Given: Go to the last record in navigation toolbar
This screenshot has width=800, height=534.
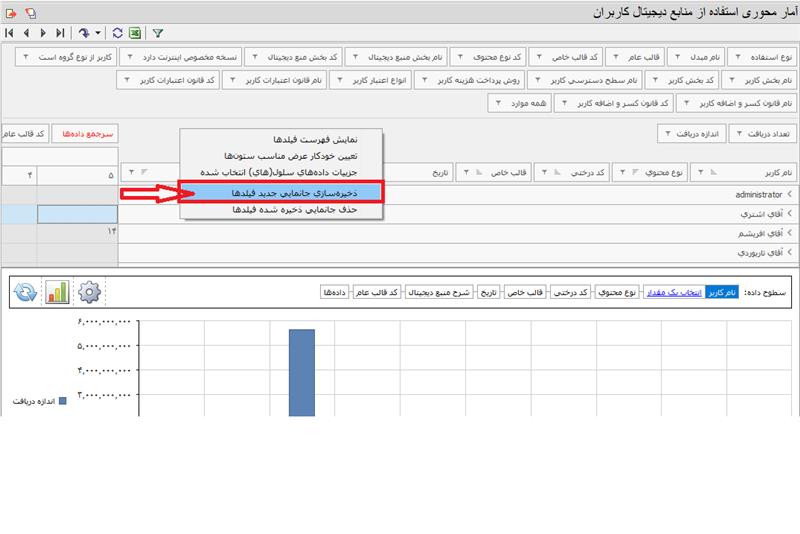Looking at the screenshot, I should pyautogui.click(x=59, y=33).
